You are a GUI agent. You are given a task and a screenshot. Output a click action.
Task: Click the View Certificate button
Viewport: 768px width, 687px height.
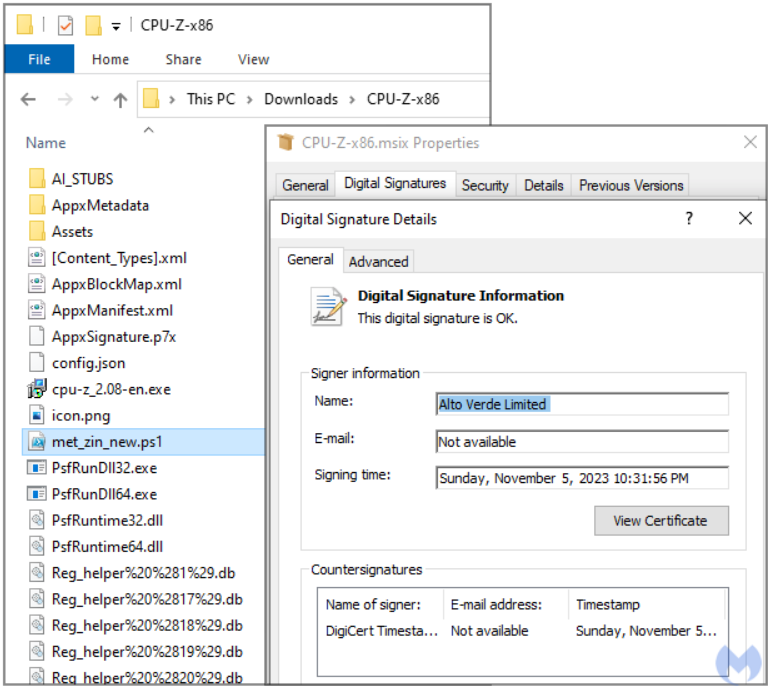(660, 520)
